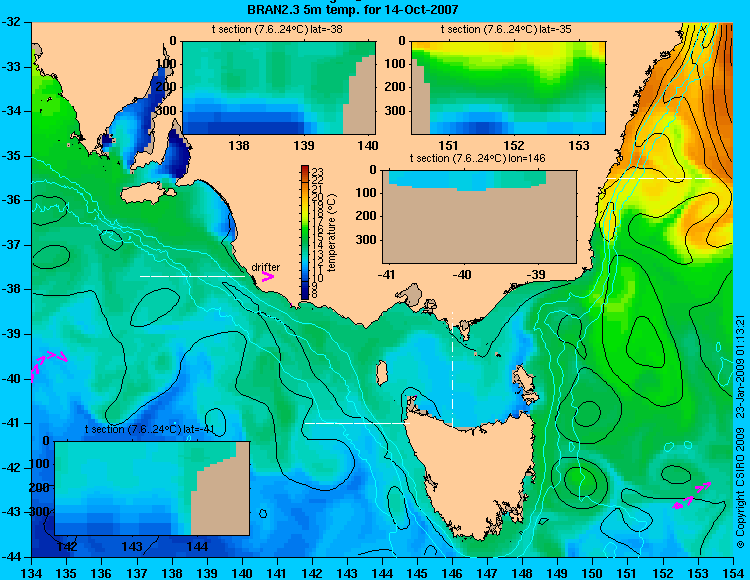Click the white dashed section line at latitude -35
This screenshot has width=750, height=580.
pos(659,178)
